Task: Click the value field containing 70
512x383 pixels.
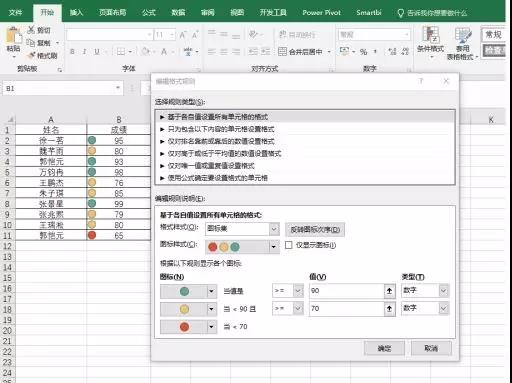Action: [347, 309]
